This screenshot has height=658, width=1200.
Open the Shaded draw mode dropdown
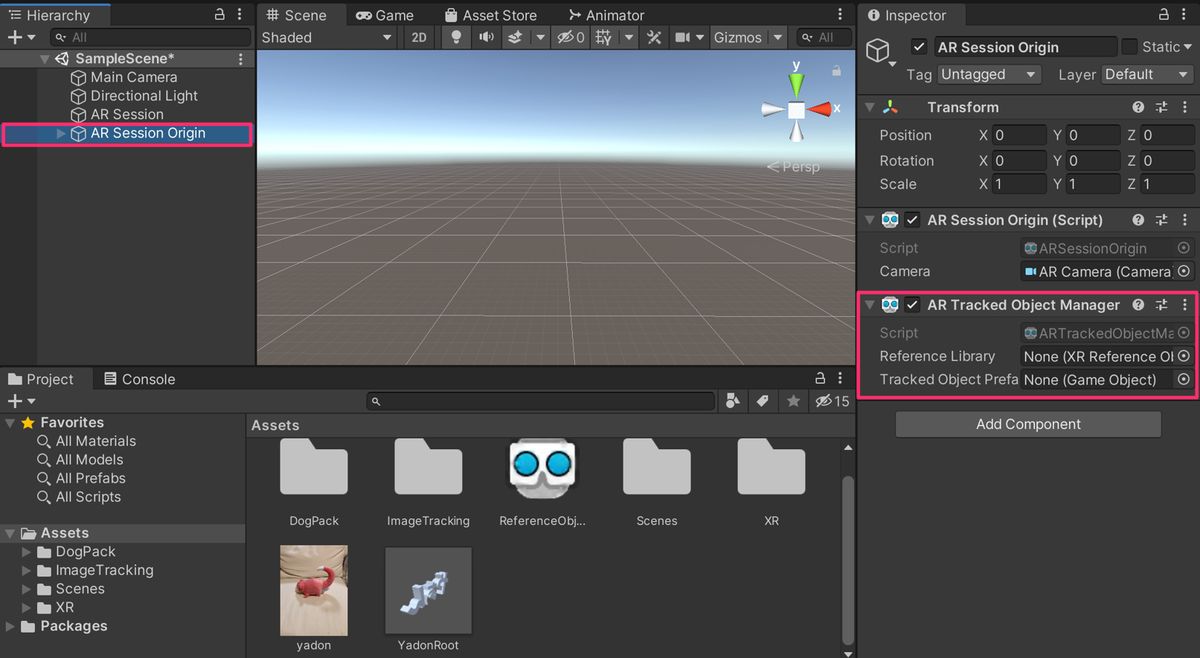(x=327, y=37)
